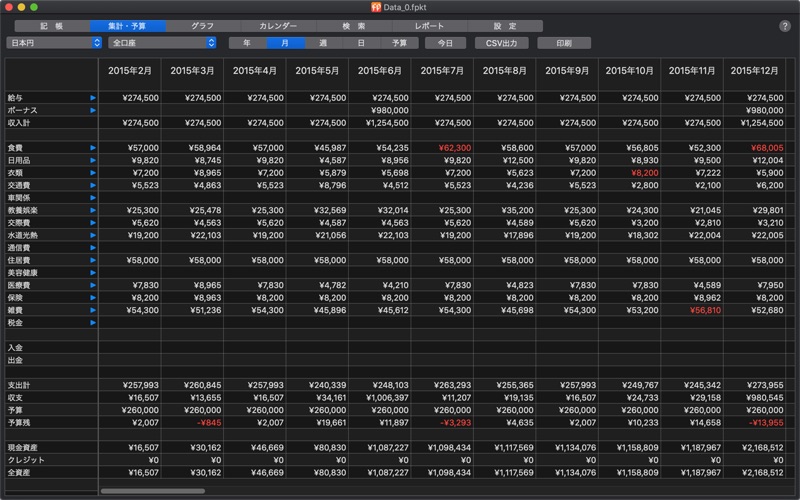Click the 全資産 row label
Screen dimensions: 800x500
tap(19, 472)
